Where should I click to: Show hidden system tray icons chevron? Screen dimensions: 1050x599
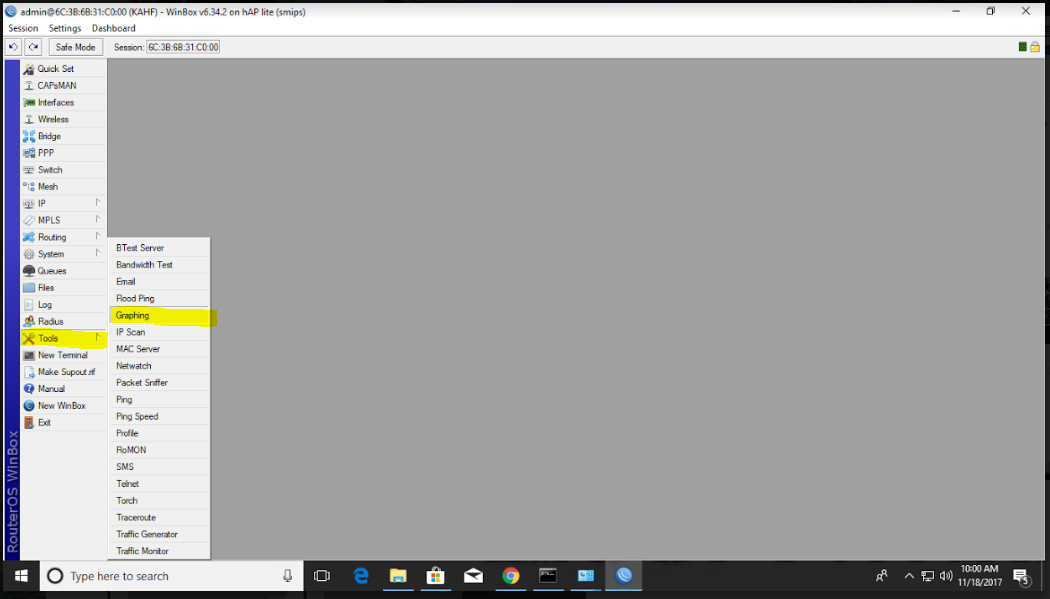909,576
